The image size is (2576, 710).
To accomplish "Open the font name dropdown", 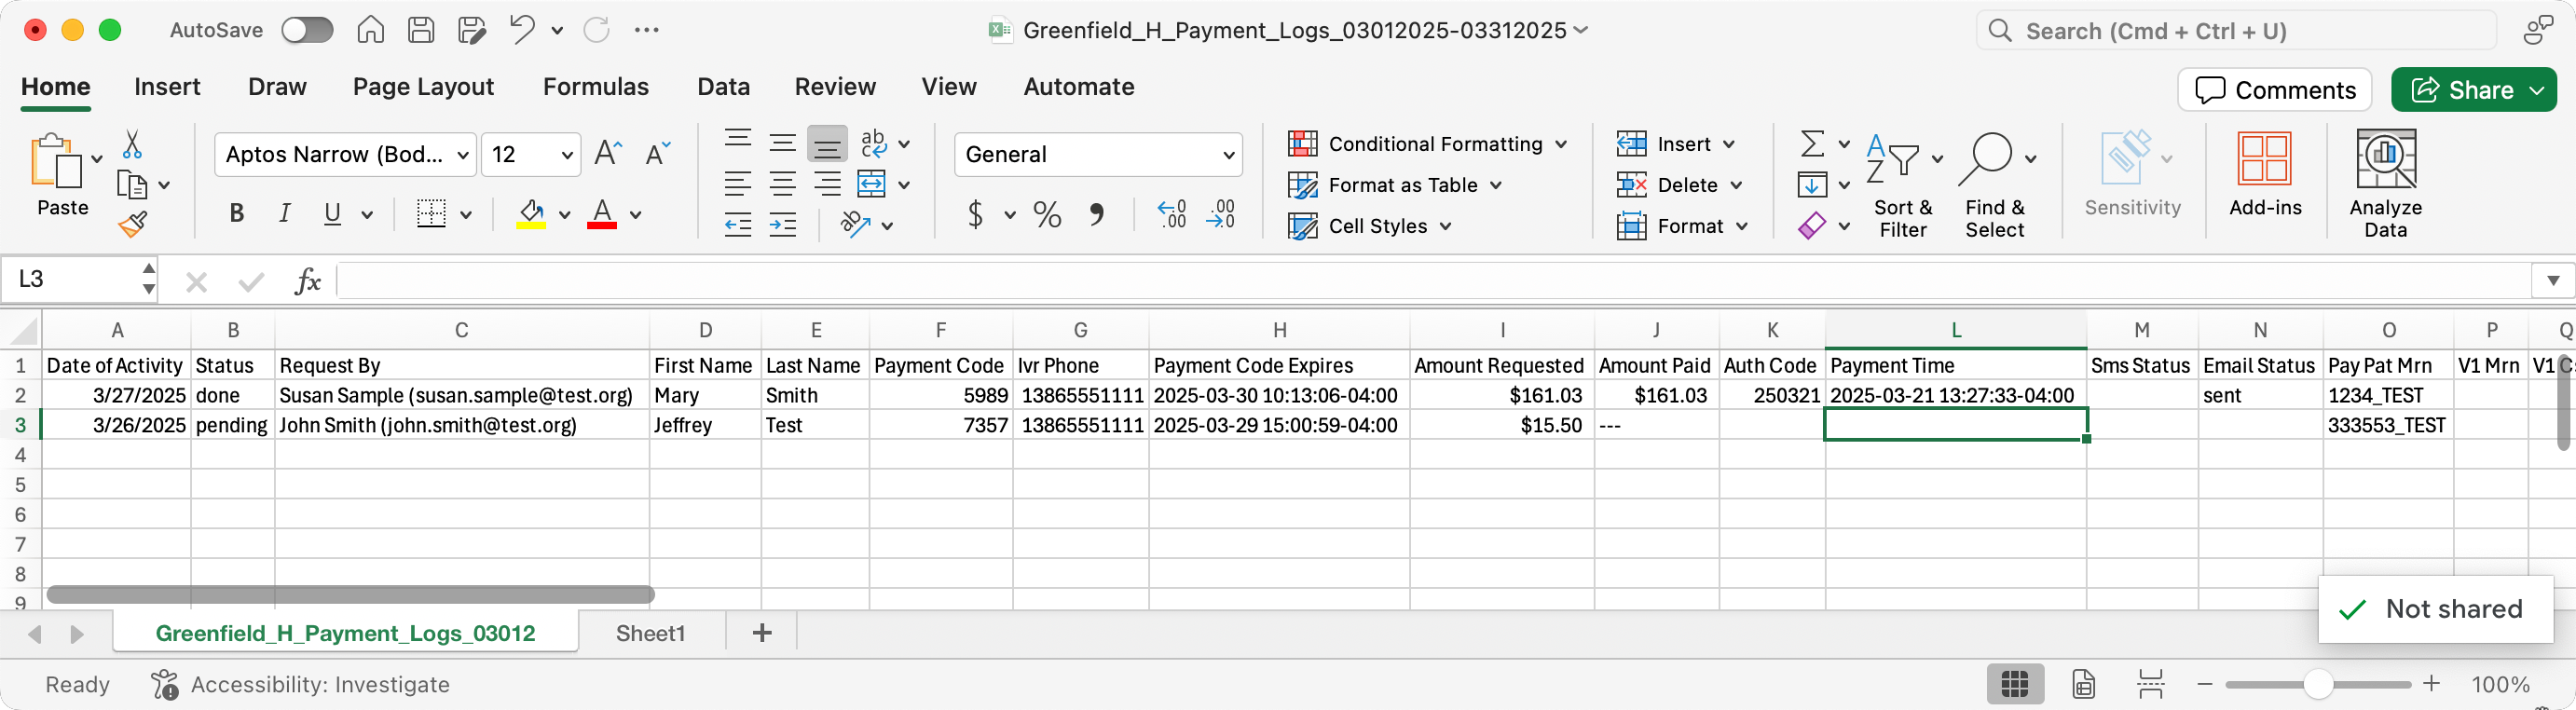I will [x=463, y=155].
